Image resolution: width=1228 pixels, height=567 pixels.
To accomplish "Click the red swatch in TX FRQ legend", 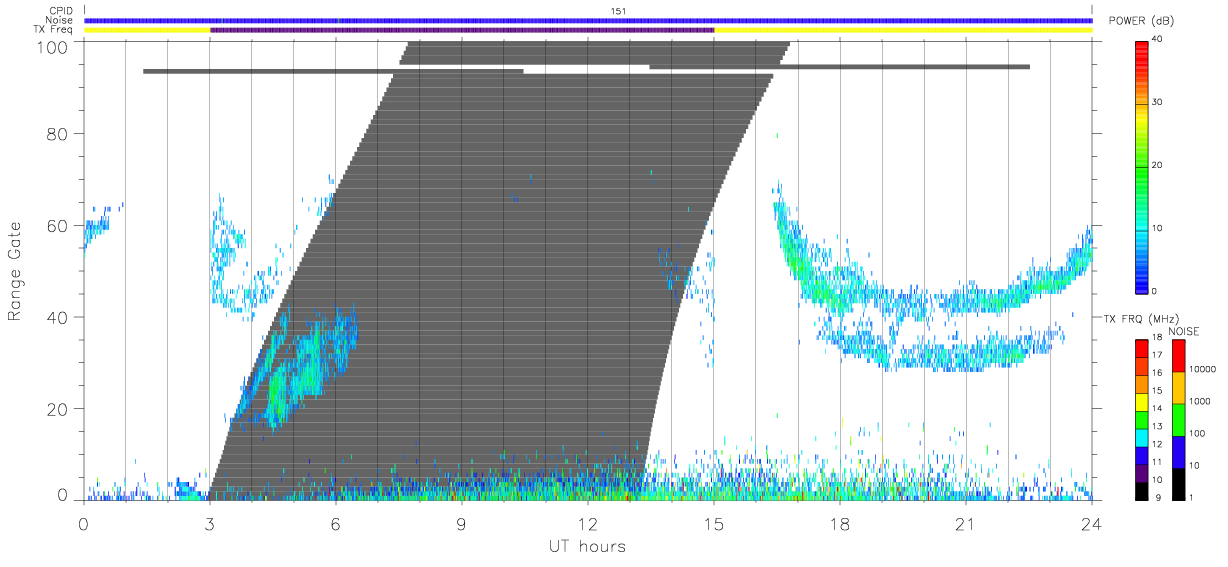I will pyautogui.click(x=1142, y=349).
